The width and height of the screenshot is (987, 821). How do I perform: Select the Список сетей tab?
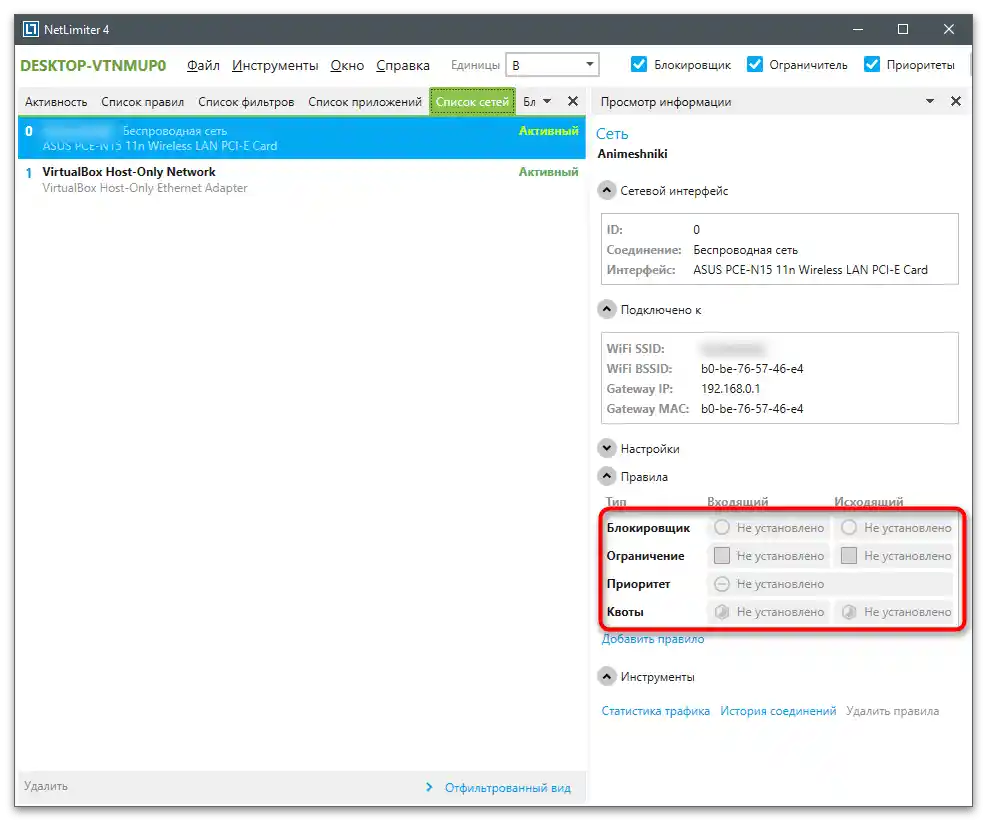(x=473, y=101)
